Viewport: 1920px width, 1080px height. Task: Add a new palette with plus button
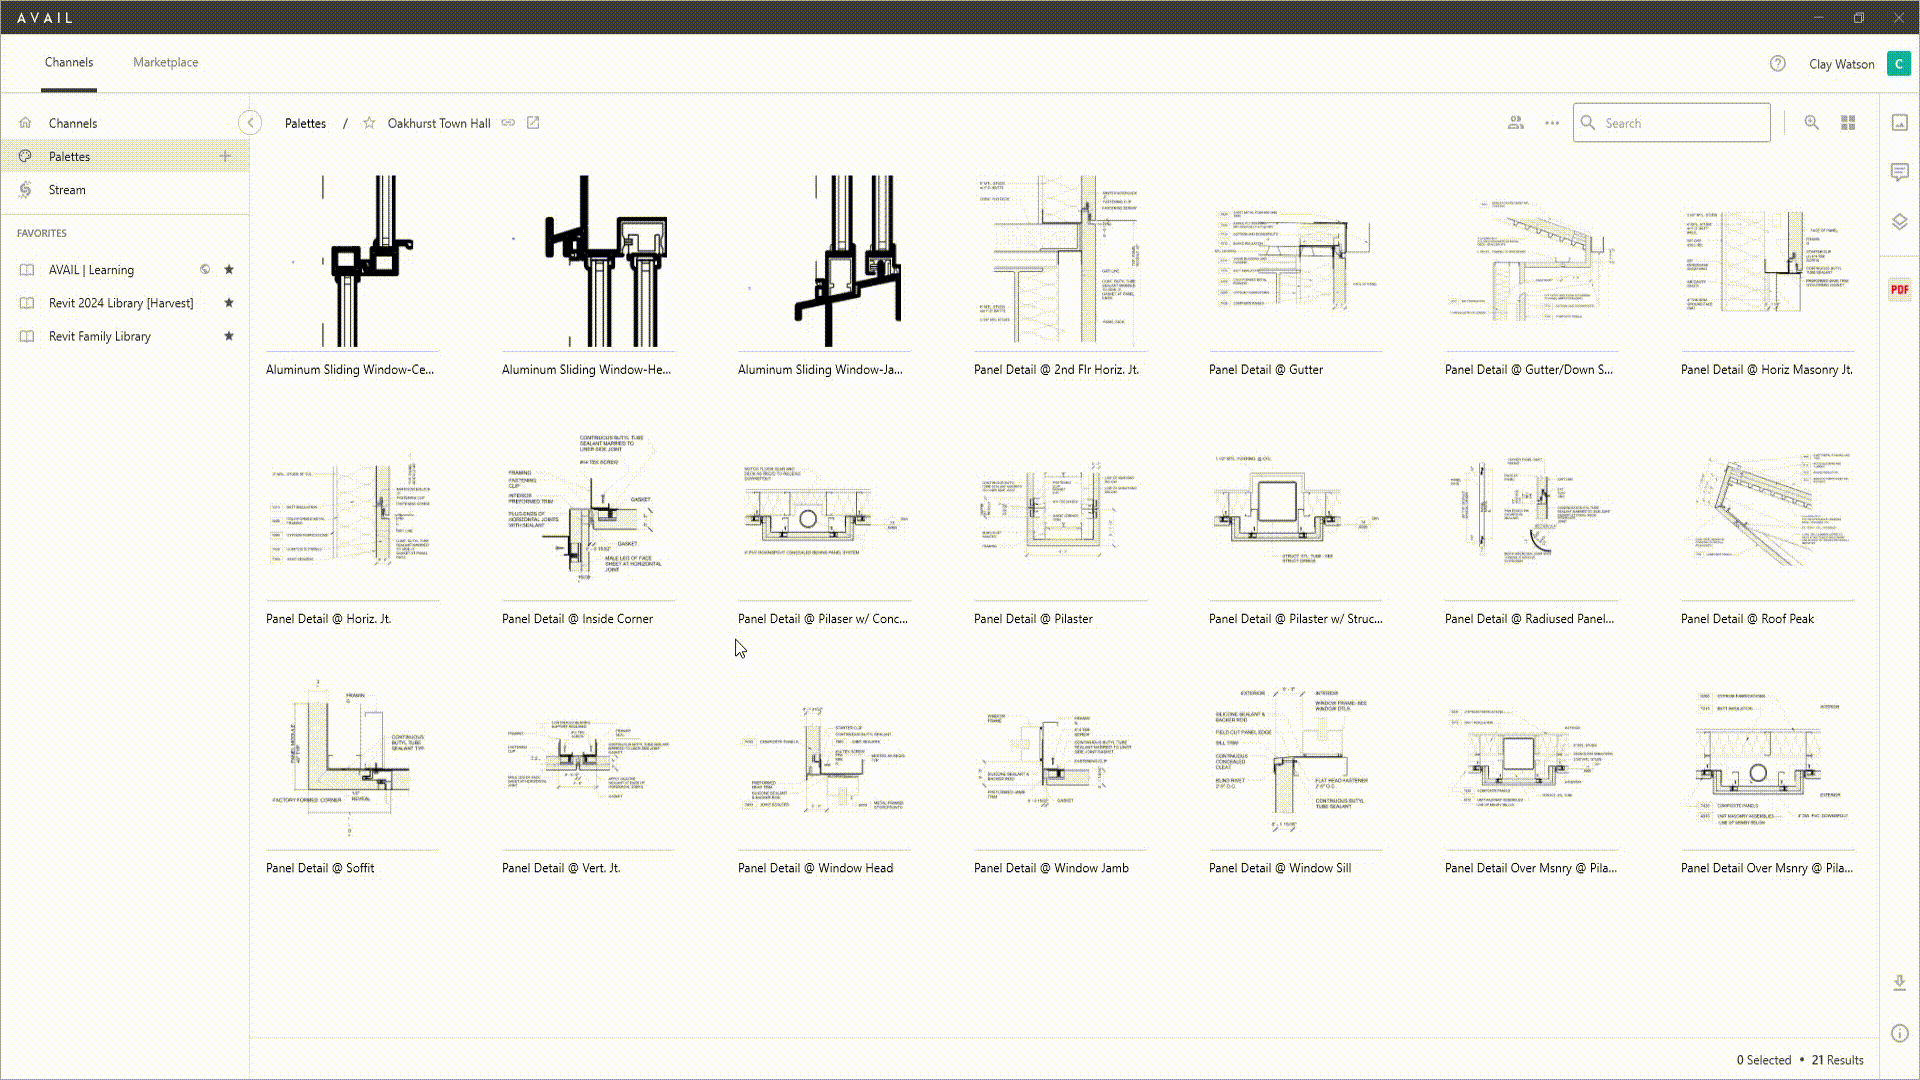coord(225,156)
